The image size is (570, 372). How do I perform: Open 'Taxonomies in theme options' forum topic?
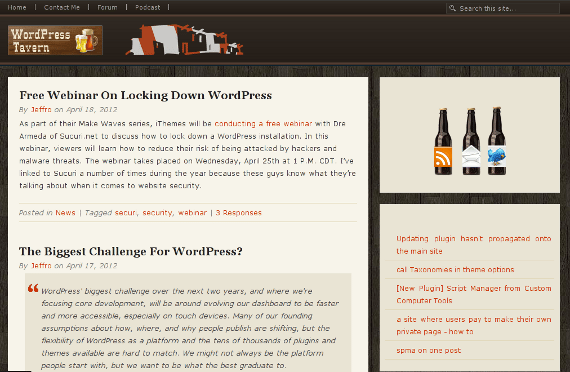455,269
